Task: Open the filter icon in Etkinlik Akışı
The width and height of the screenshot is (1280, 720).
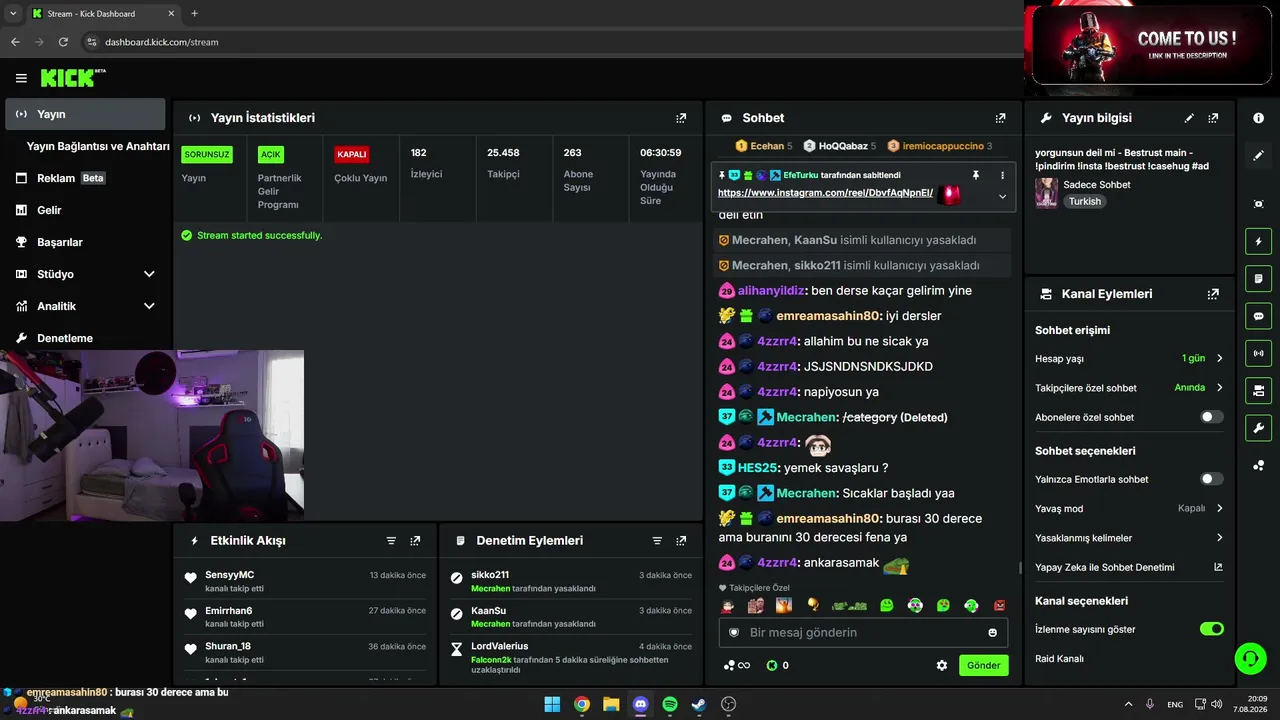Action: tap(391, 541)
